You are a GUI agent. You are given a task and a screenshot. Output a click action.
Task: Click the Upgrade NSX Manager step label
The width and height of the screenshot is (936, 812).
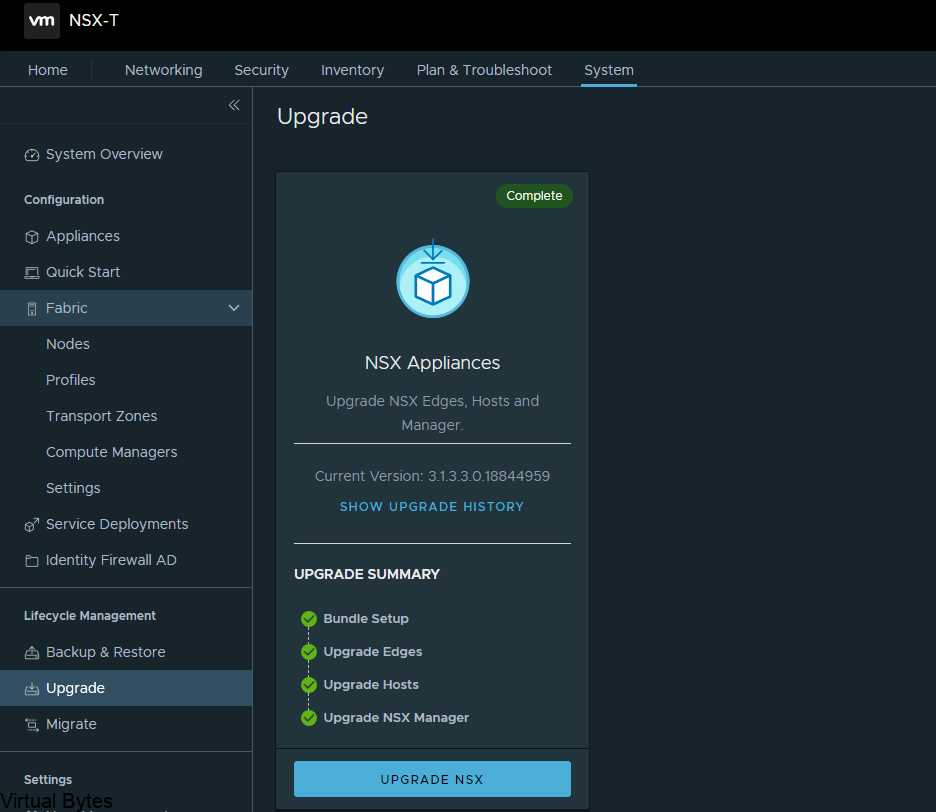[396, 718]
